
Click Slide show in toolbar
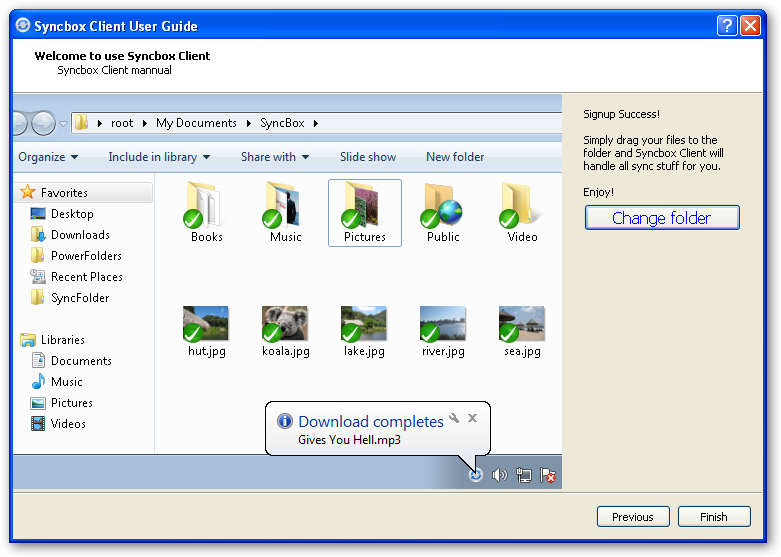click(368, 157)
